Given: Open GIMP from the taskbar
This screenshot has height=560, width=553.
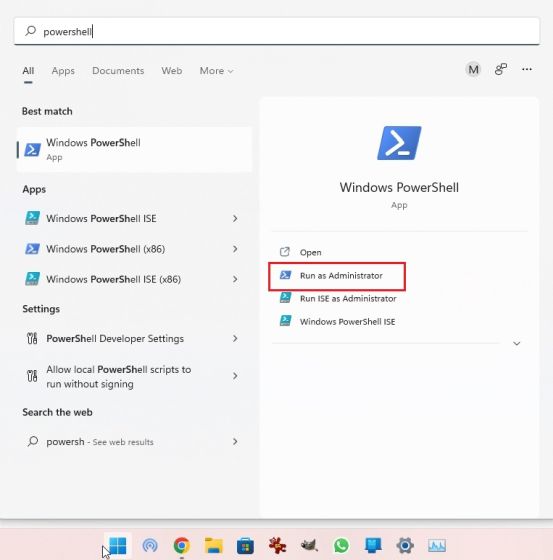Looking at the screenshot, I should point(309,546).
